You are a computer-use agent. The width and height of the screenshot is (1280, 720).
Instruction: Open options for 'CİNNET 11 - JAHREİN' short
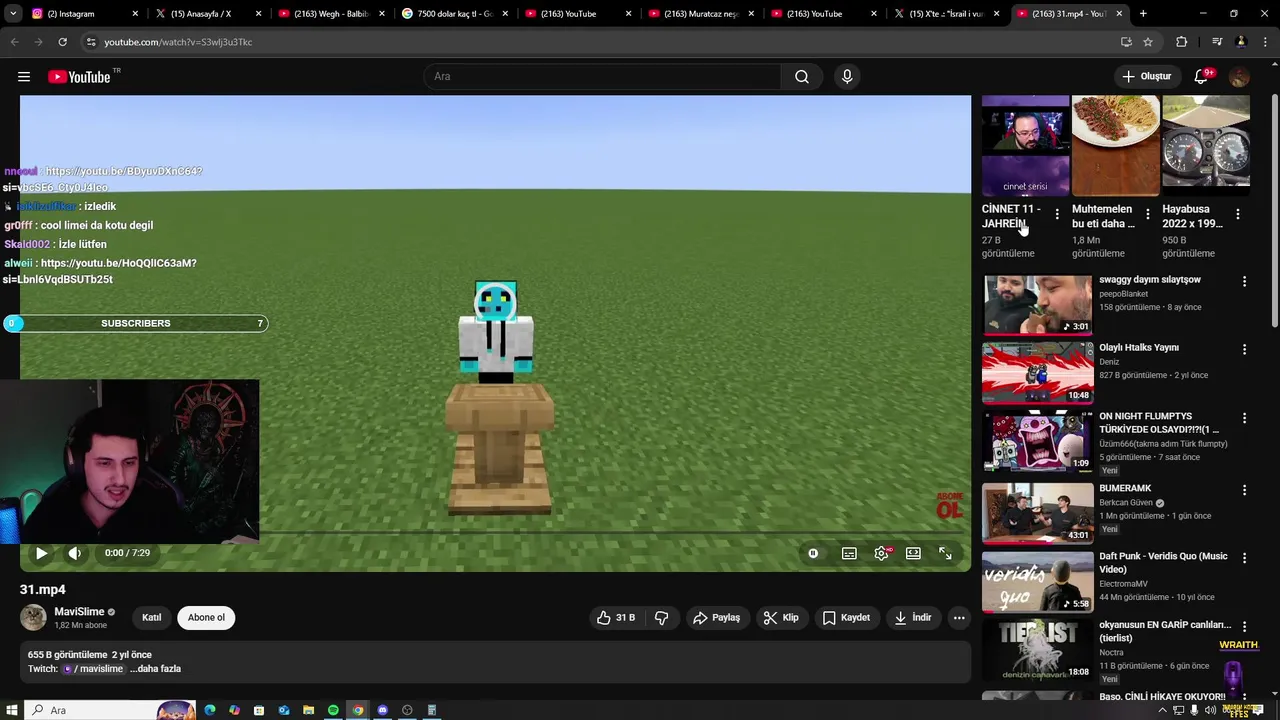pos(1057,214)
